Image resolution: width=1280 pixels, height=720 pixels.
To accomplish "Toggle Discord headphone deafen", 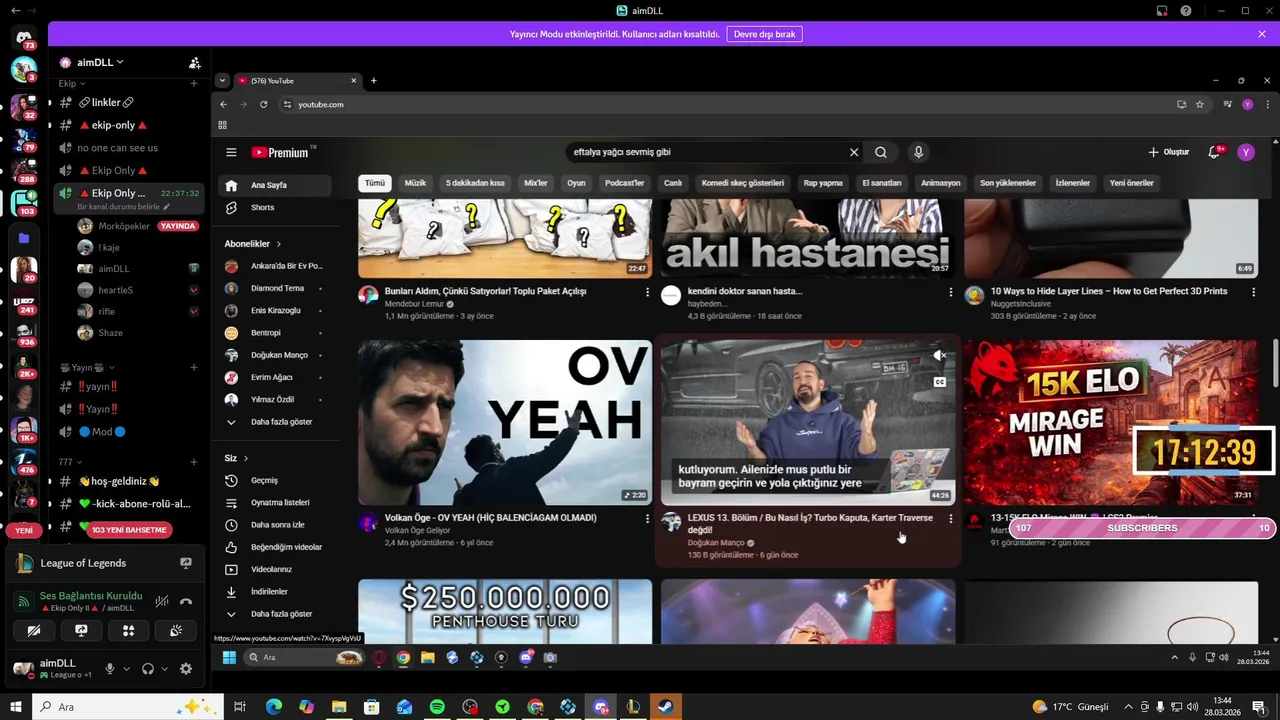I will tap(148, 669).
